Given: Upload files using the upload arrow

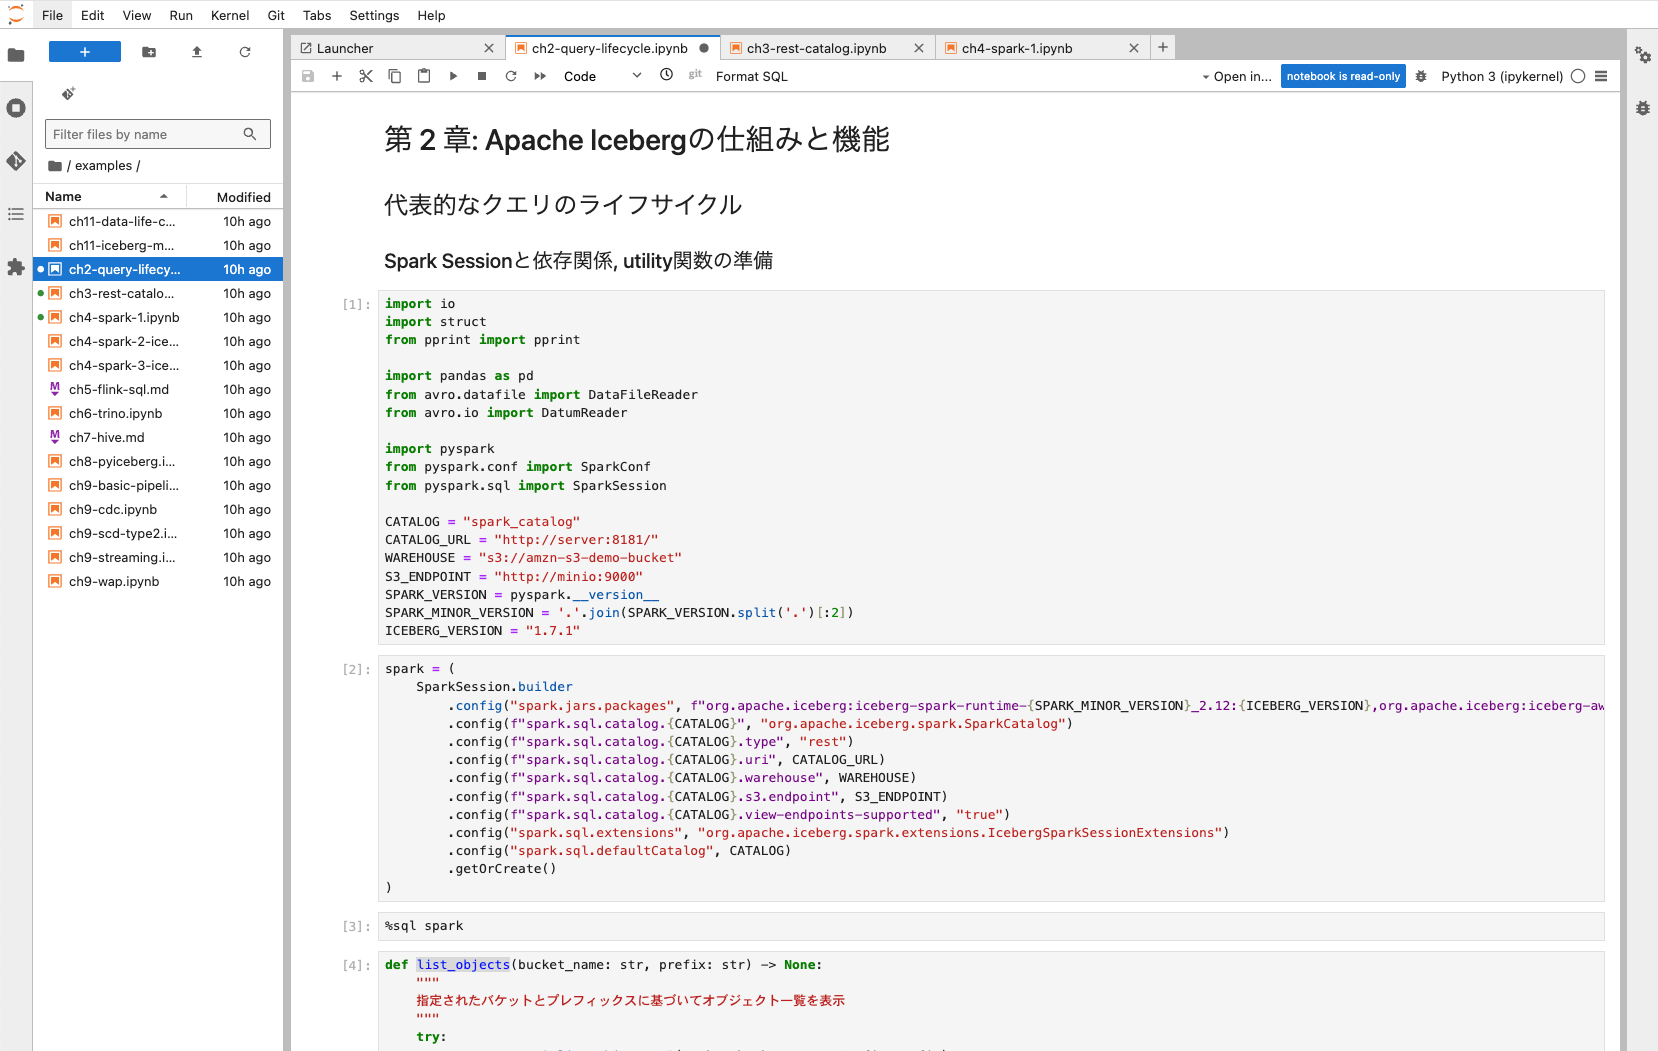Looking at the screenshot, I should point(197,52).
